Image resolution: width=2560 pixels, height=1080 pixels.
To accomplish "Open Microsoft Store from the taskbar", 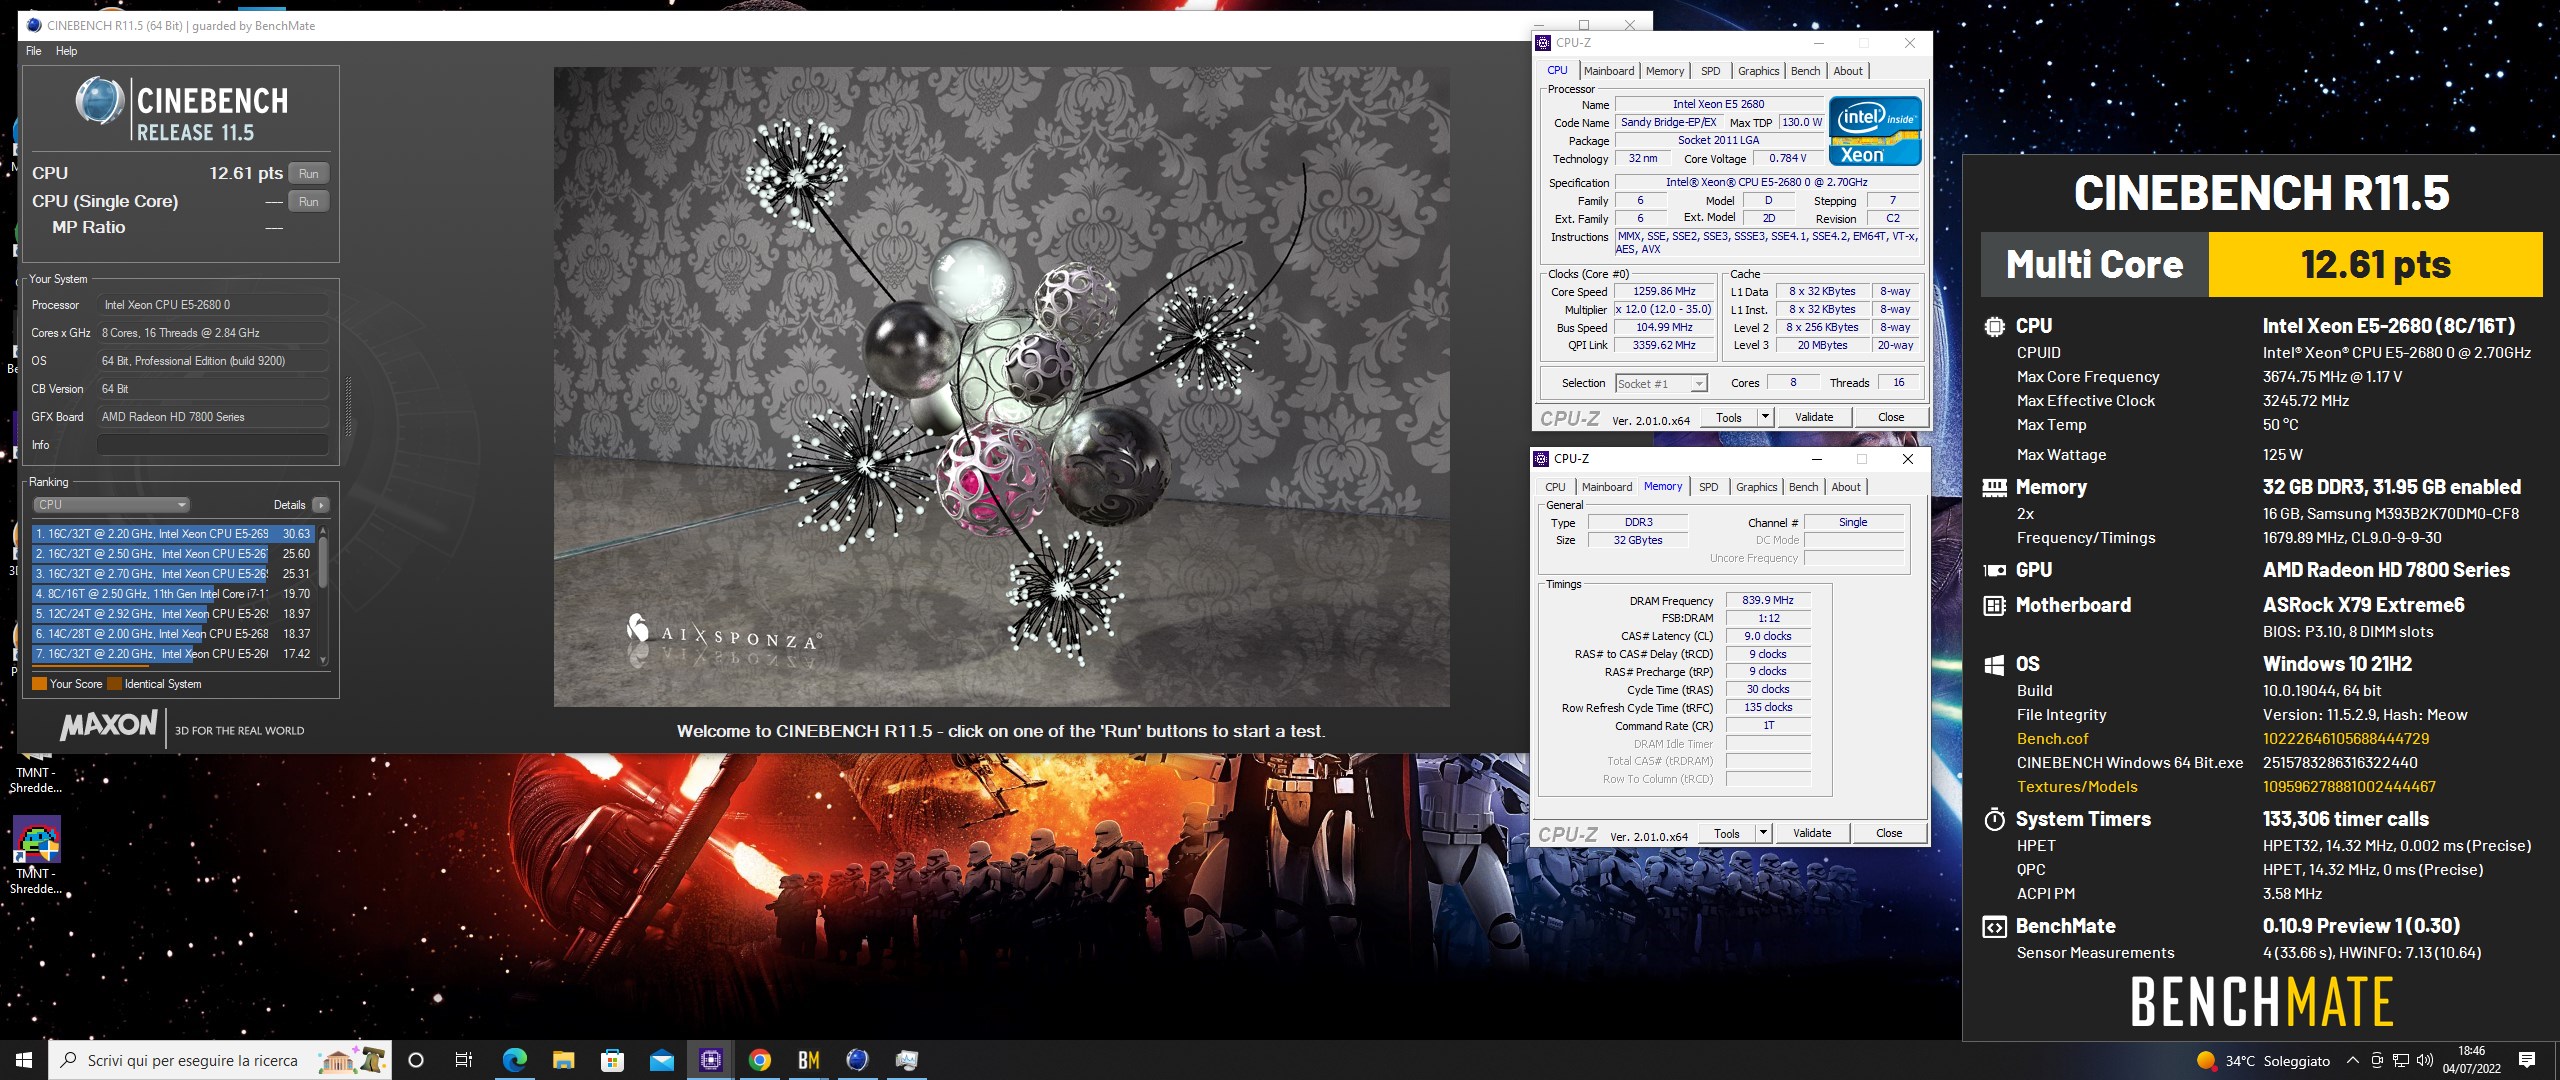I will click(612, 1060).
